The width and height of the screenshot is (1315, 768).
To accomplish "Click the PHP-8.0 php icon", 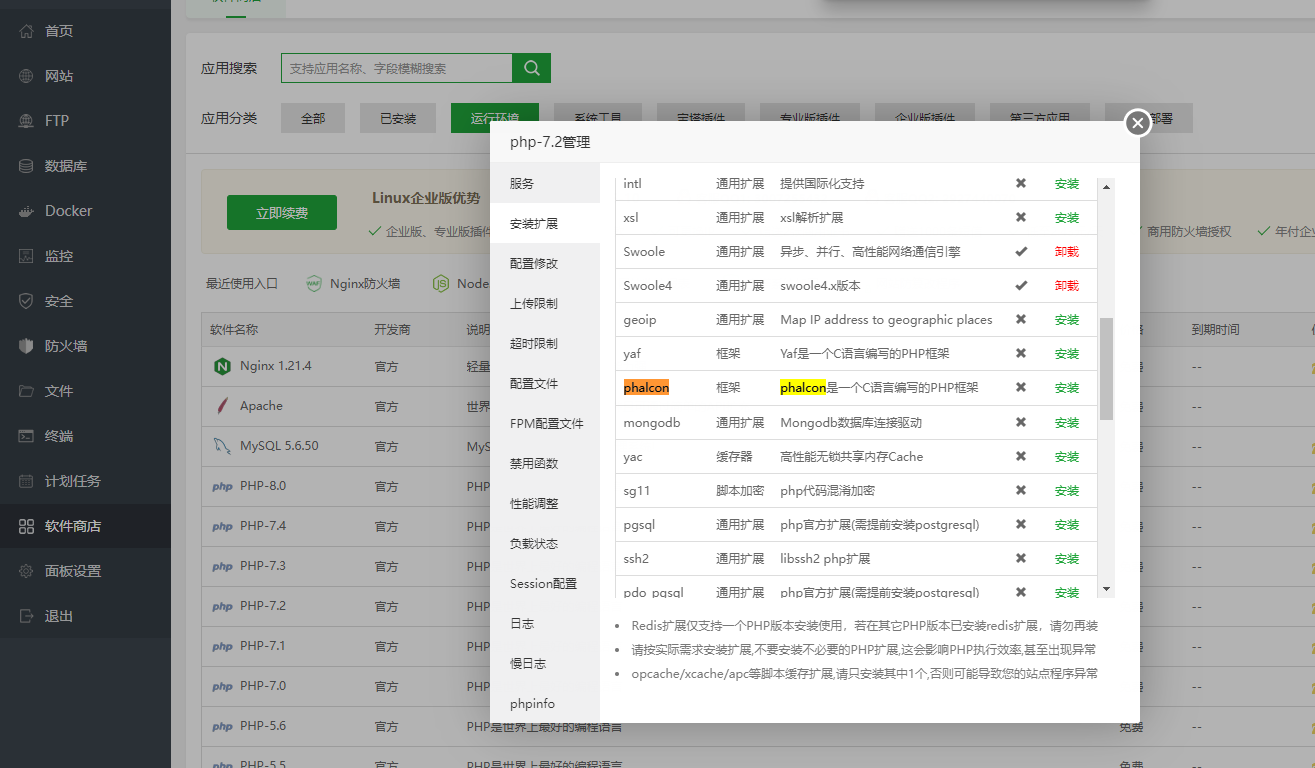I will coord(222,487).
